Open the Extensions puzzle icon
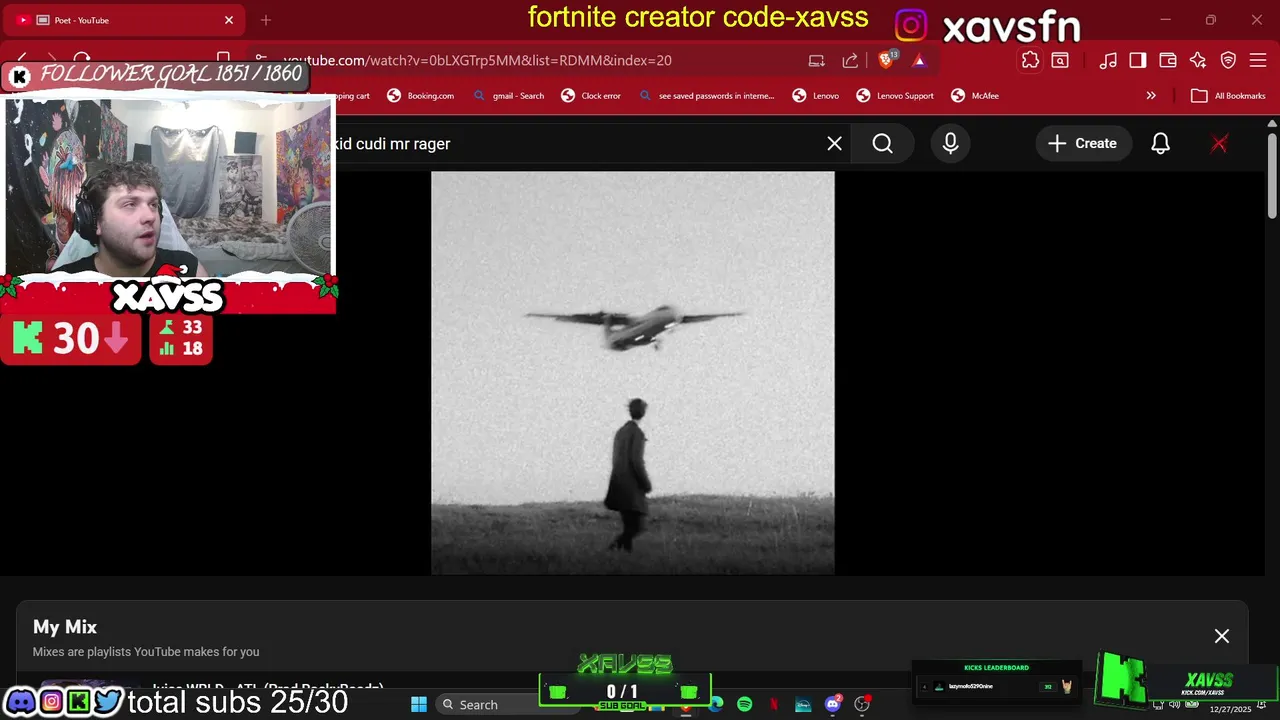 1030,61
